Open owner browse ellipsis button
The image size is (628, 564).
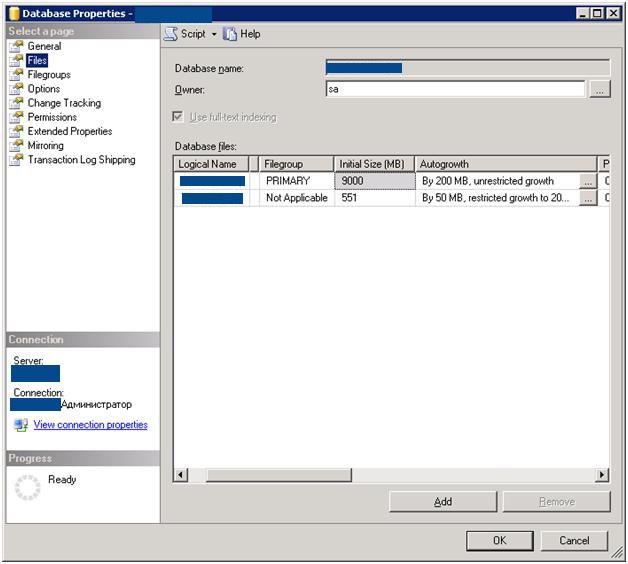[599, 90]
